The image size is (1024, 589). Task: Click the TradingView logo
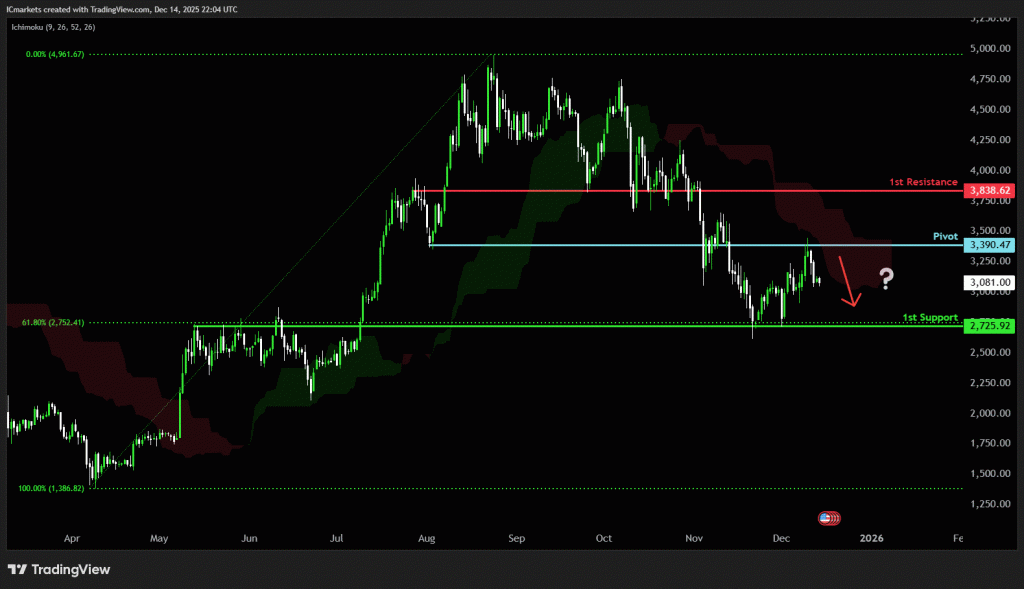(59, 569)
